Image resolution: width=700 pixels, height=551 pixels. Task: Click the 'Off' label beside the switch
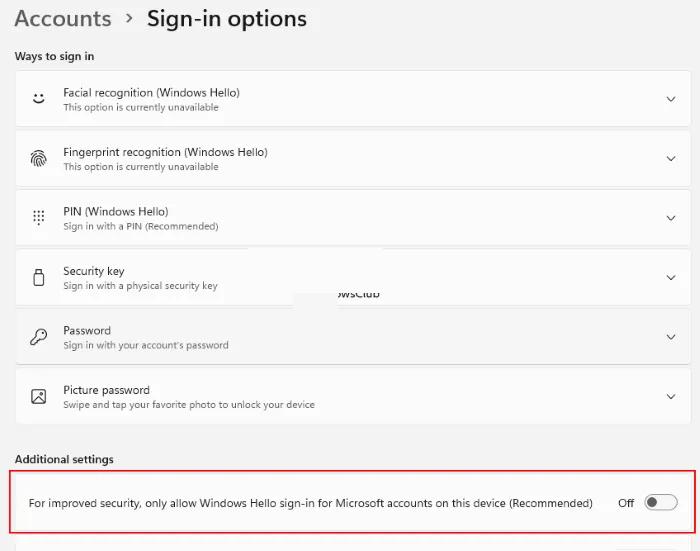pos(626,503)
